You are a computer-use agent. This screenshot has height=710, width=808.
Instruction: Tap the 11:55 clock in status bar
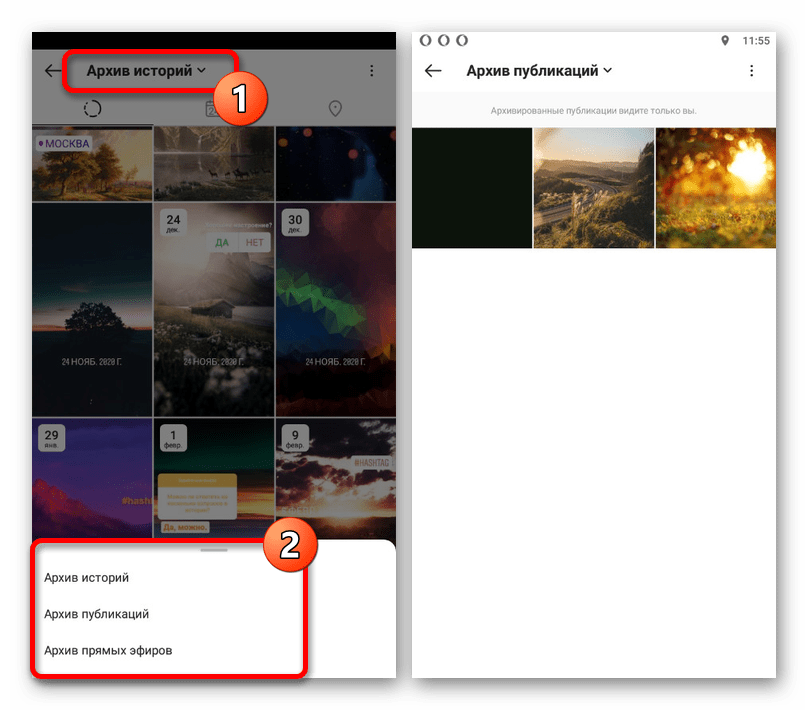pos(756,41)
